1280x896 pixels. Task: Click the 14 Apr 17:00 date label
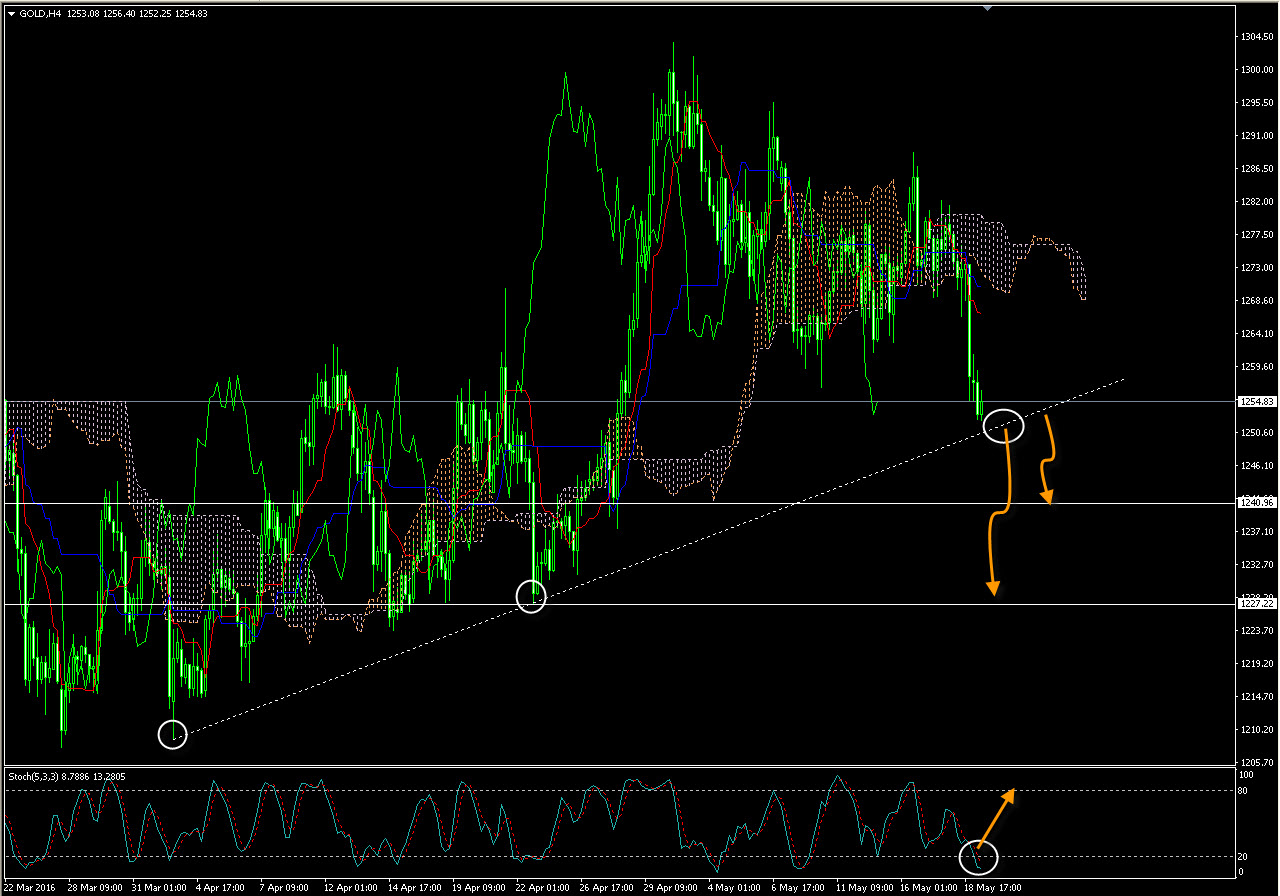click(x=413, y=887)
